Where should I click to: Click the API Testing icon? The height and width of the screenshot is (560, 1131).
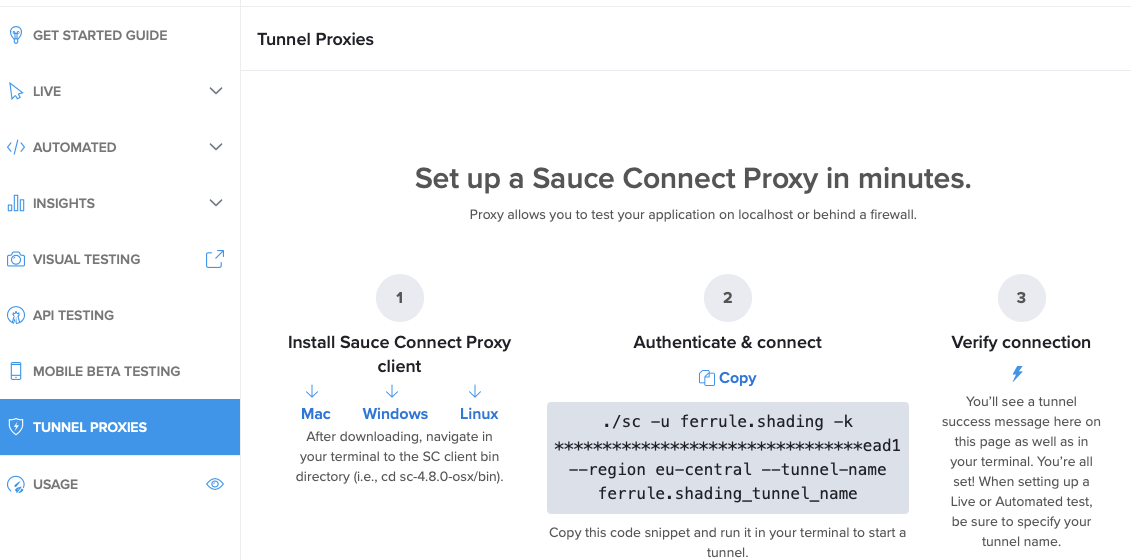16,315
